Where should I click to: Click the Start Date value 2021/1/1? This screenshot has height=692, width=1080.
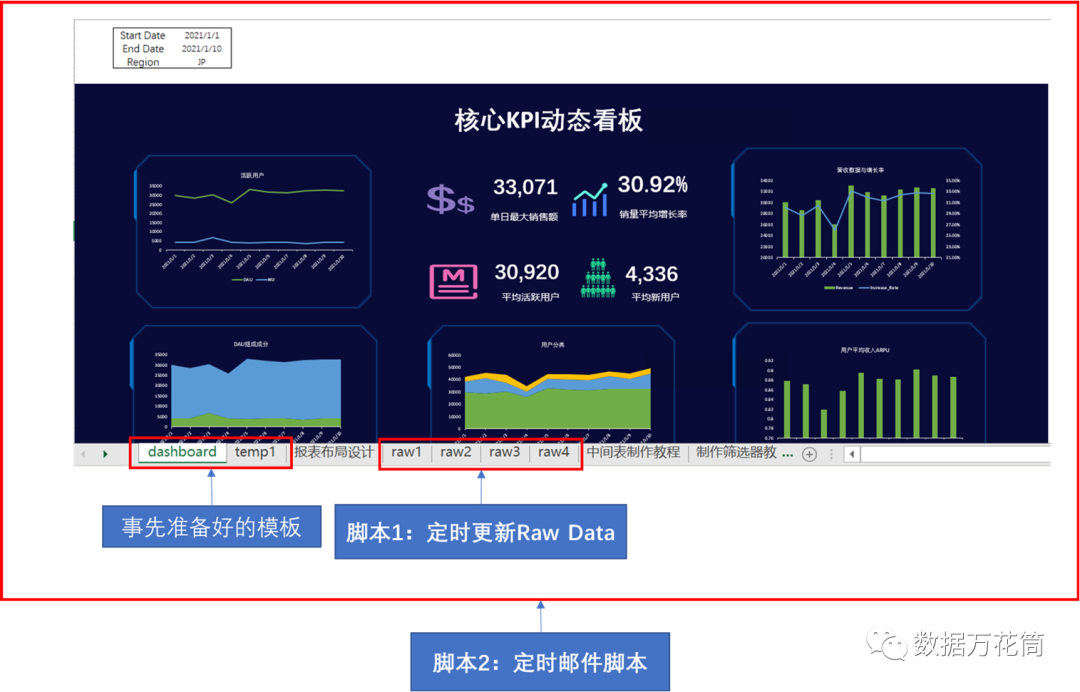(x=202, y=35)
